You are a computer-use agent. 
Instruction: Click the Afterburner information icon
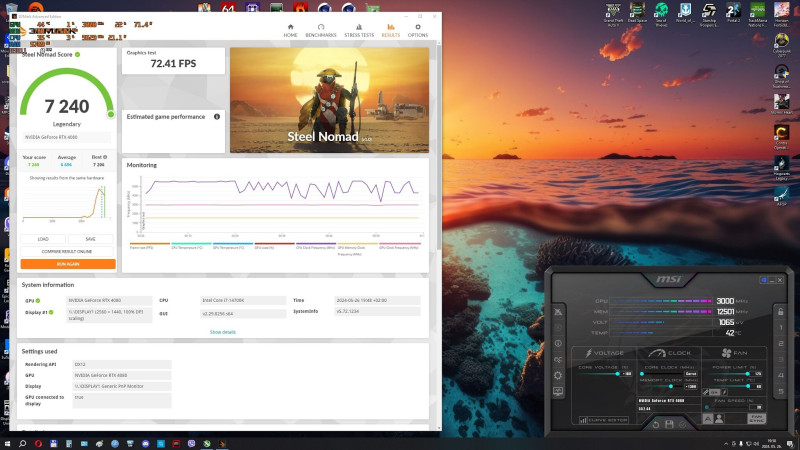coord(558,343)
